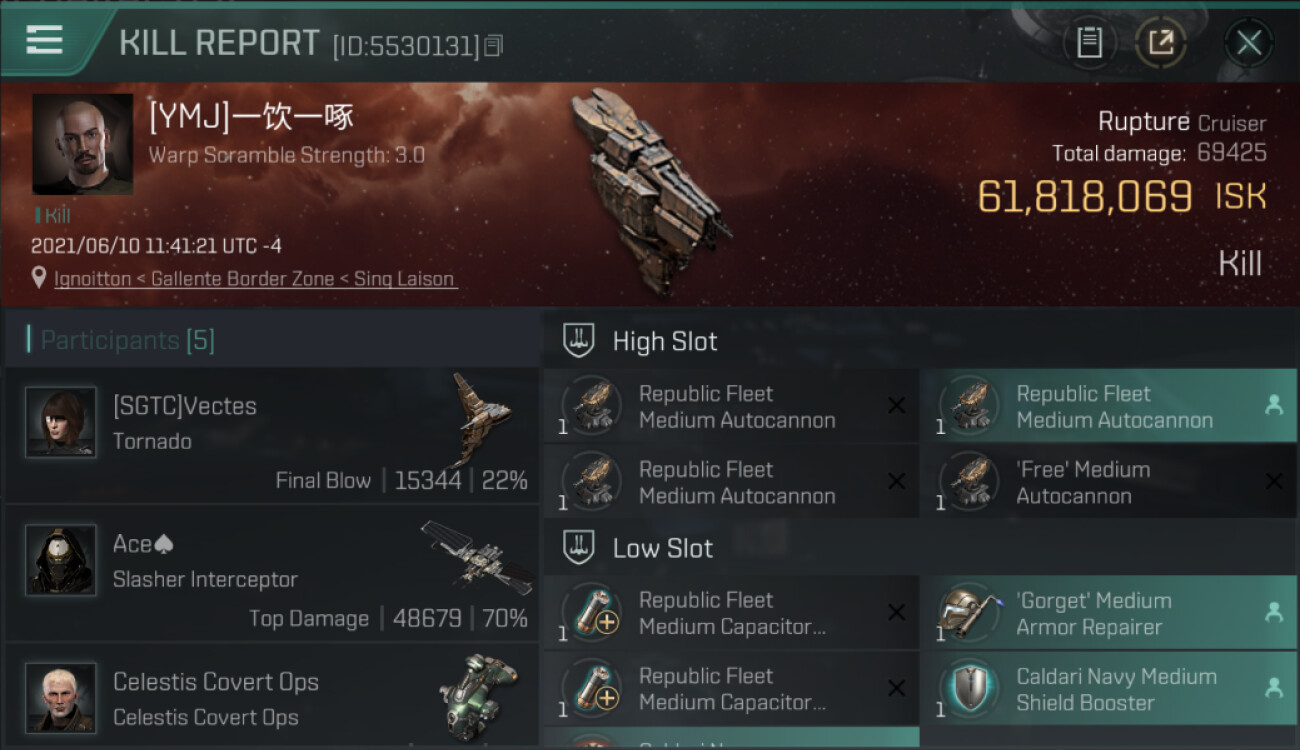Viewport: 1300px width, 750px height.
Task: Open Celestis Covert Ops participant portrait
Action: click(x=61, y=697)
